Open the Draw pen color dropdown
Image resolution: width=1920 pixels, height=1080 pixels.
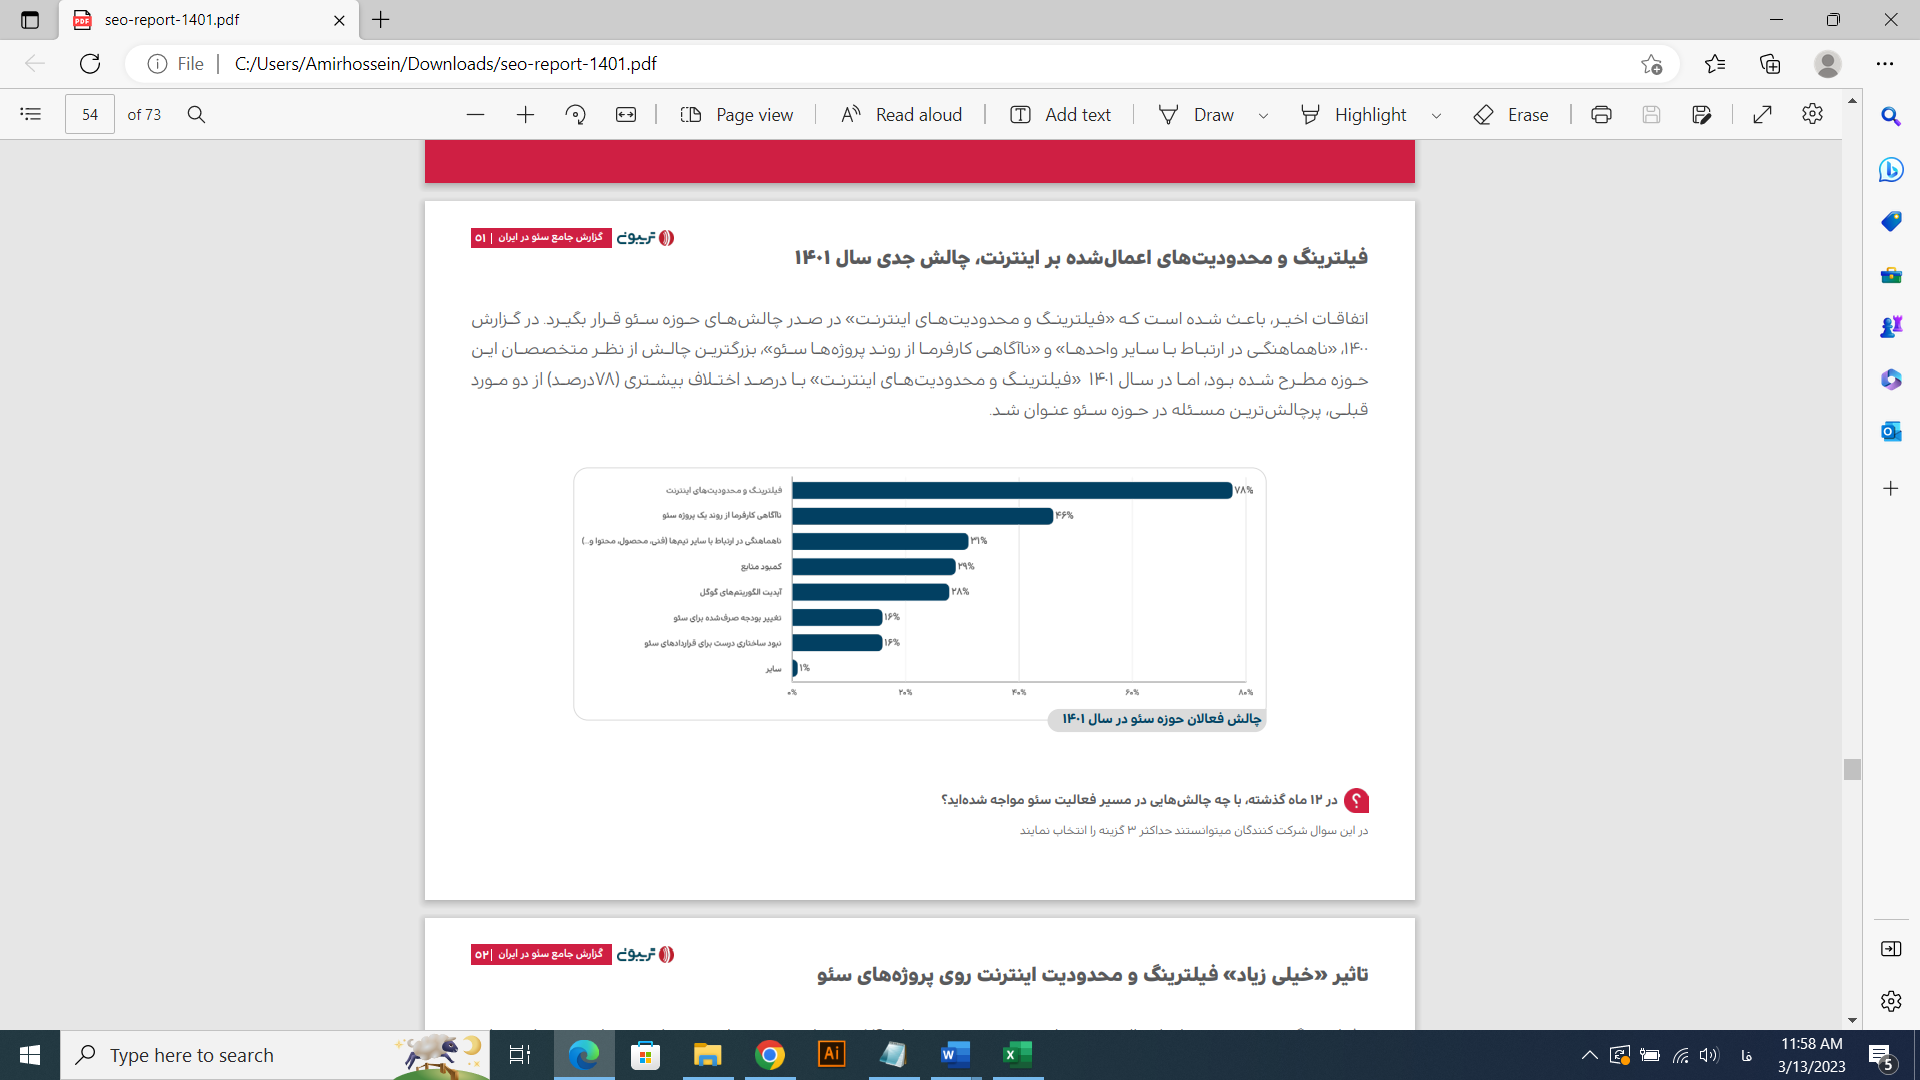[1264, 114]
